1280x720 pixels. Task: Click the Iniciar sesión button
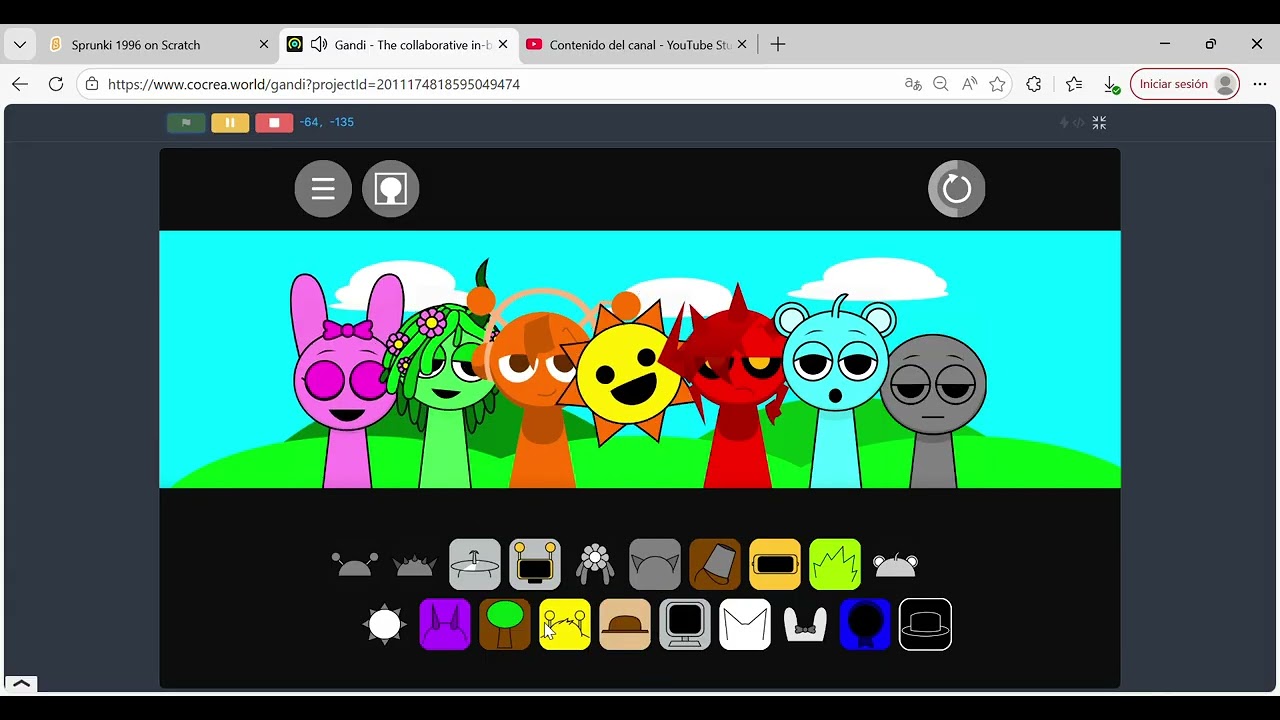1185,84
